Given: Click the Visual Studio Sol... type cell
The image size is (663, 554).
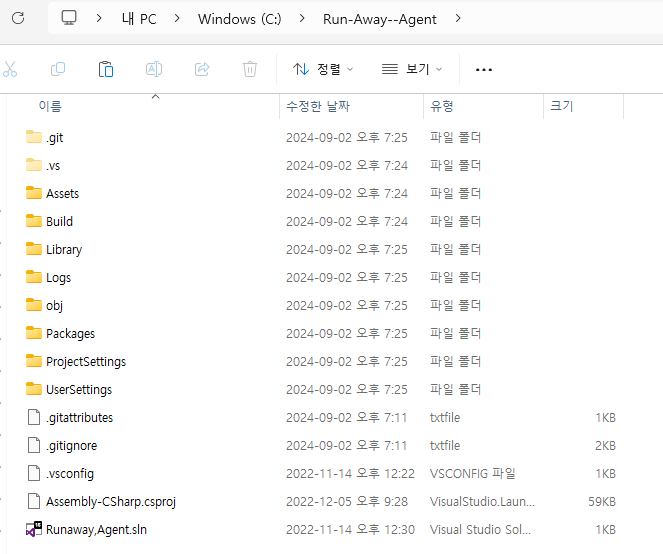Looking at the screenshot, I should (480, 529).
